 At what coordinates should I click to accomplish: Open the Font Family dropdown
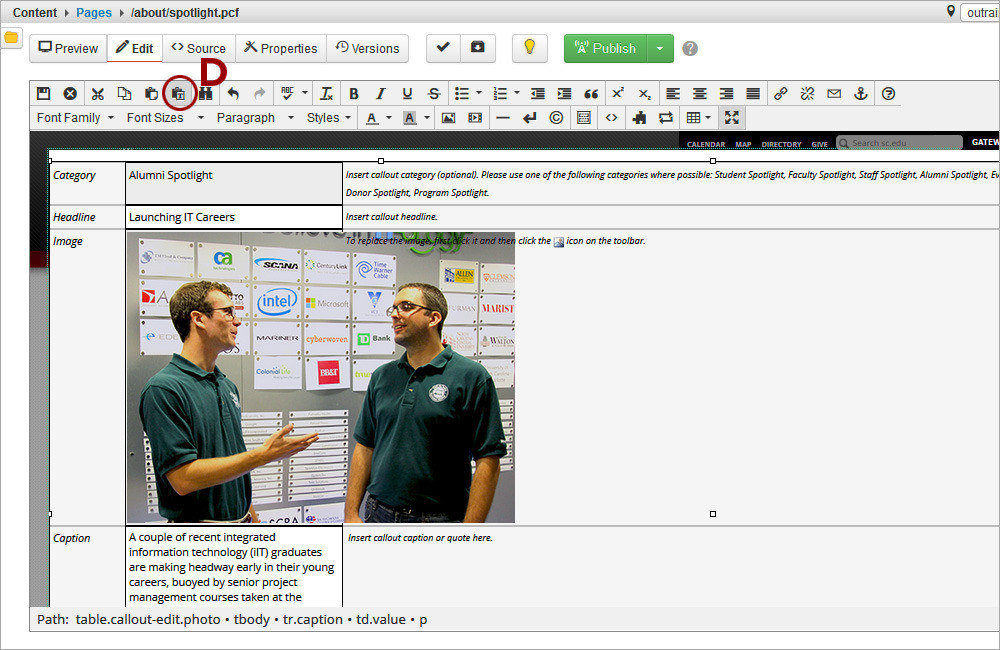point(75,117)
